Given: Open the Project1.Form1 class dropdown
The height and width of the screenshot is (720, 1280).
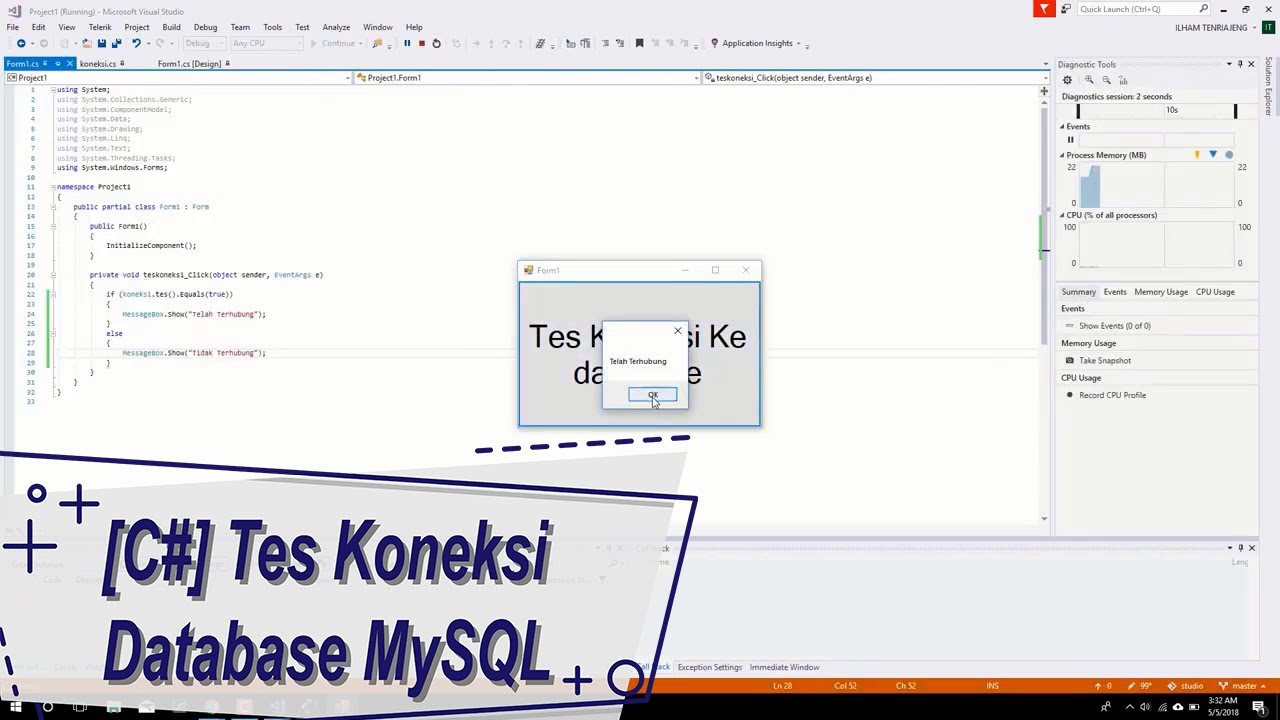Looking at the screenshot, I should tap(696, 78).
